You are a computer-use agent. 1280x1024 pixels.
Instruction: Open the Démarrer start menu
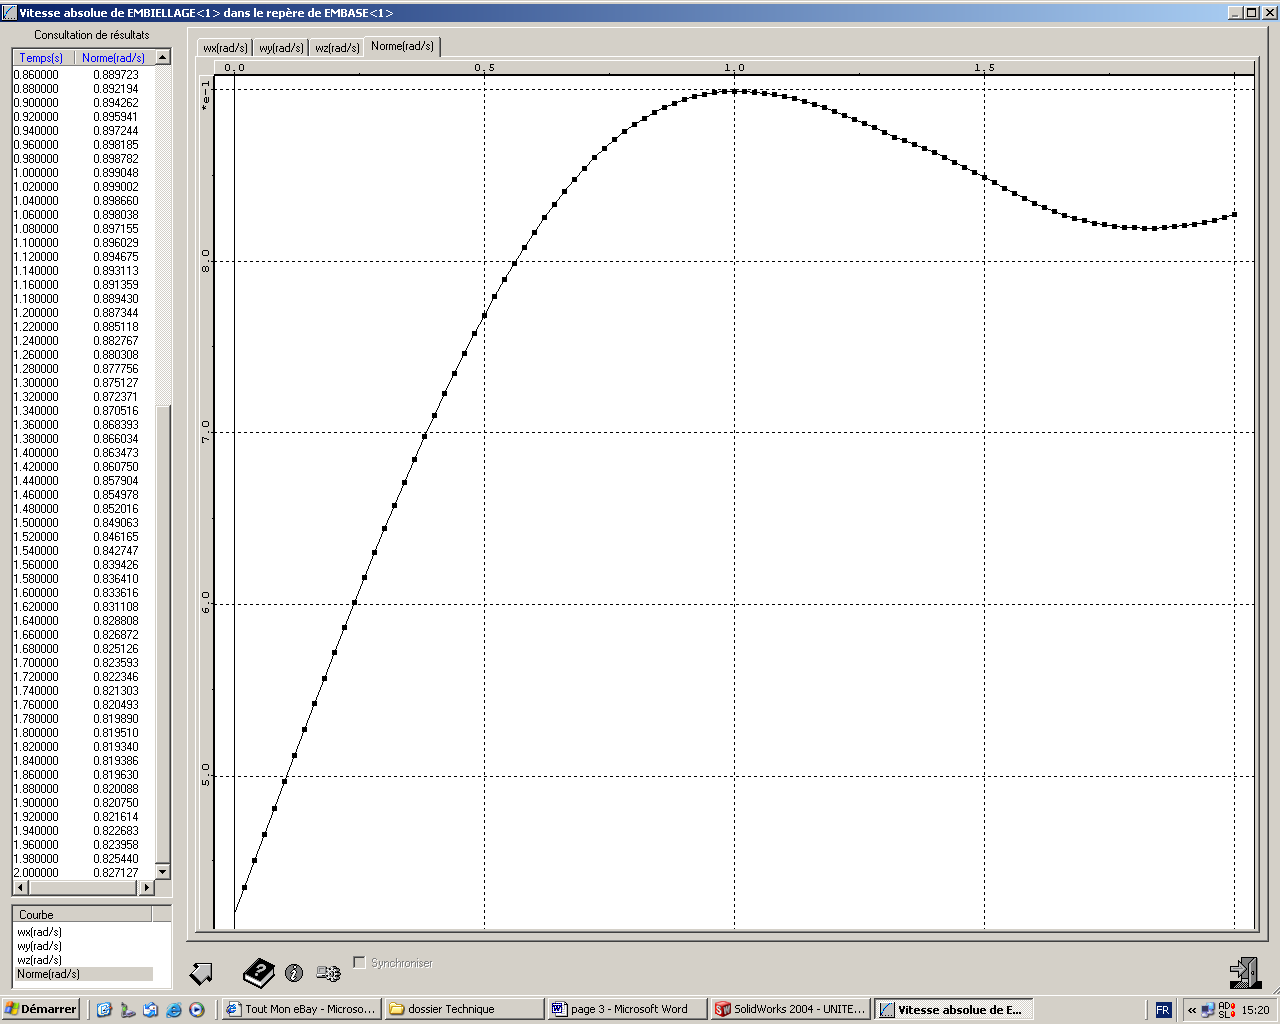[41, 1009]
